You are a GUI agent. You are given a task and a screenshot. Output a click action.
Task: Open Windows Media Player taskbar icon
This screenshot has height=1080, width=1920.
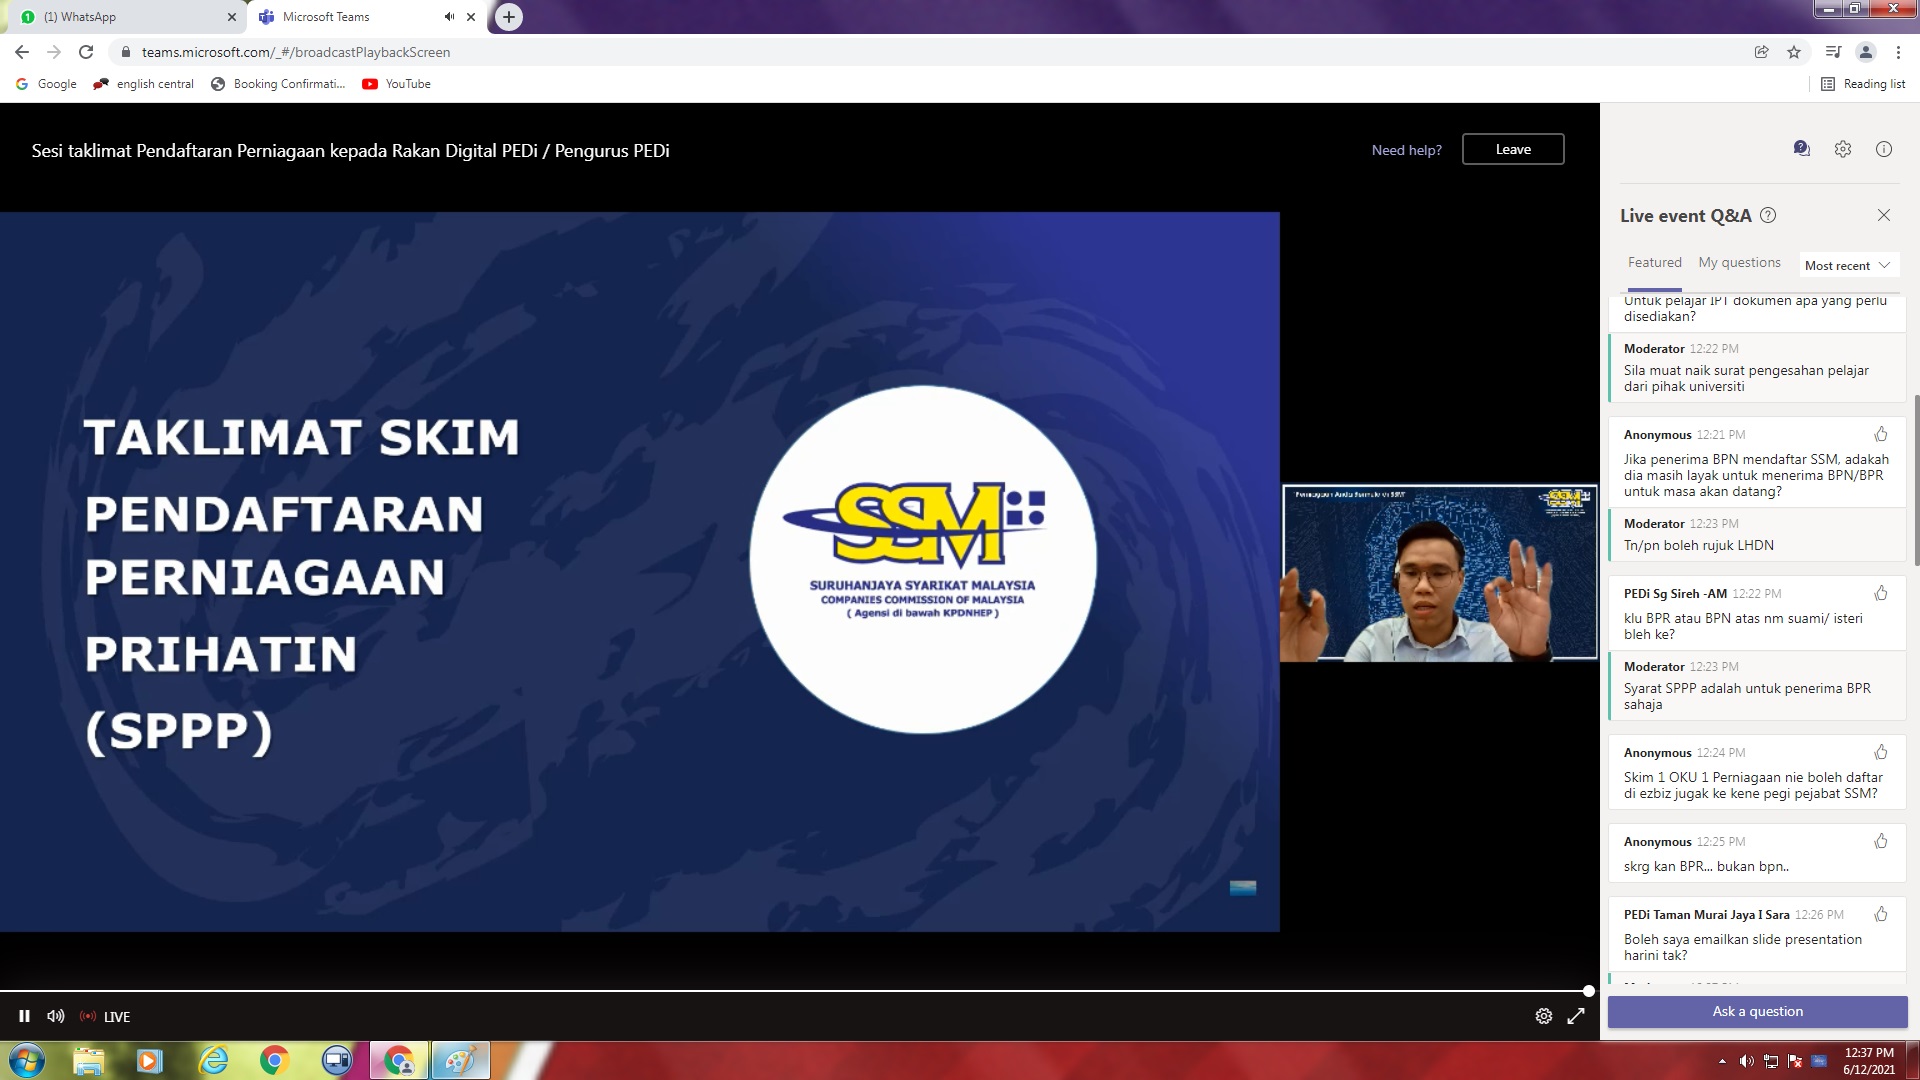click(149, 1061)
